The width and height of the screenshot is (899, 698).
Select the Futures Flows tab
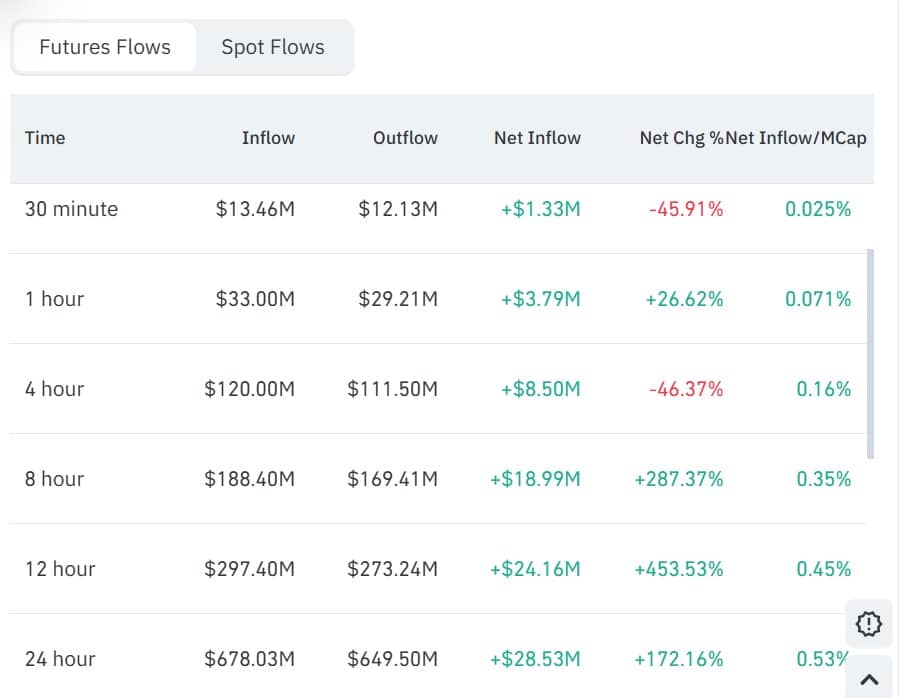pos(103,46)
